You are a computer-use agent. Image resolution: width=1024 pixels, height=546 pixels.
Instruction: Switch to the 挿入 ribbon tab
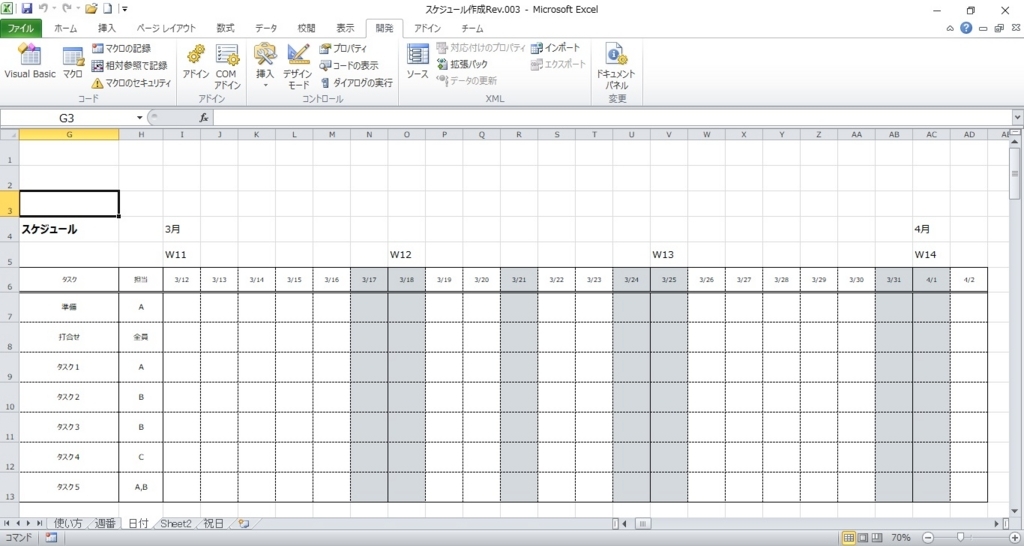point(106,28)
